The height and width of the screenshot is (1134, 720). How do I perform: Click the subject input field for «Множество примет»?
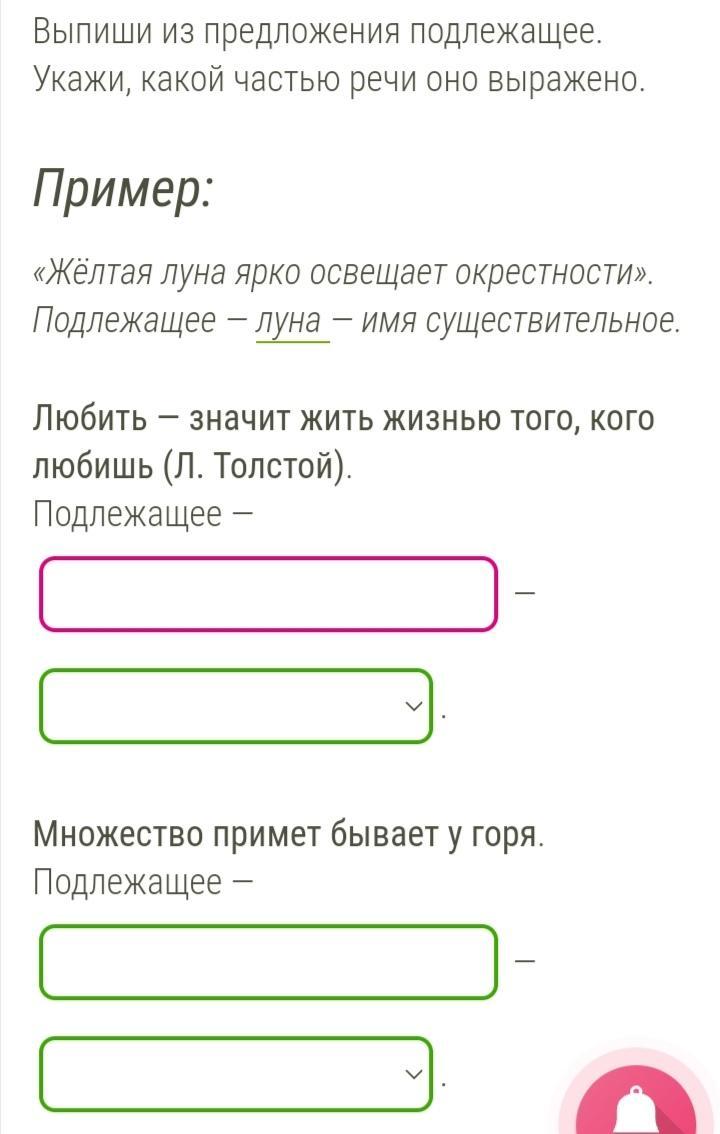tap(268, 962)
